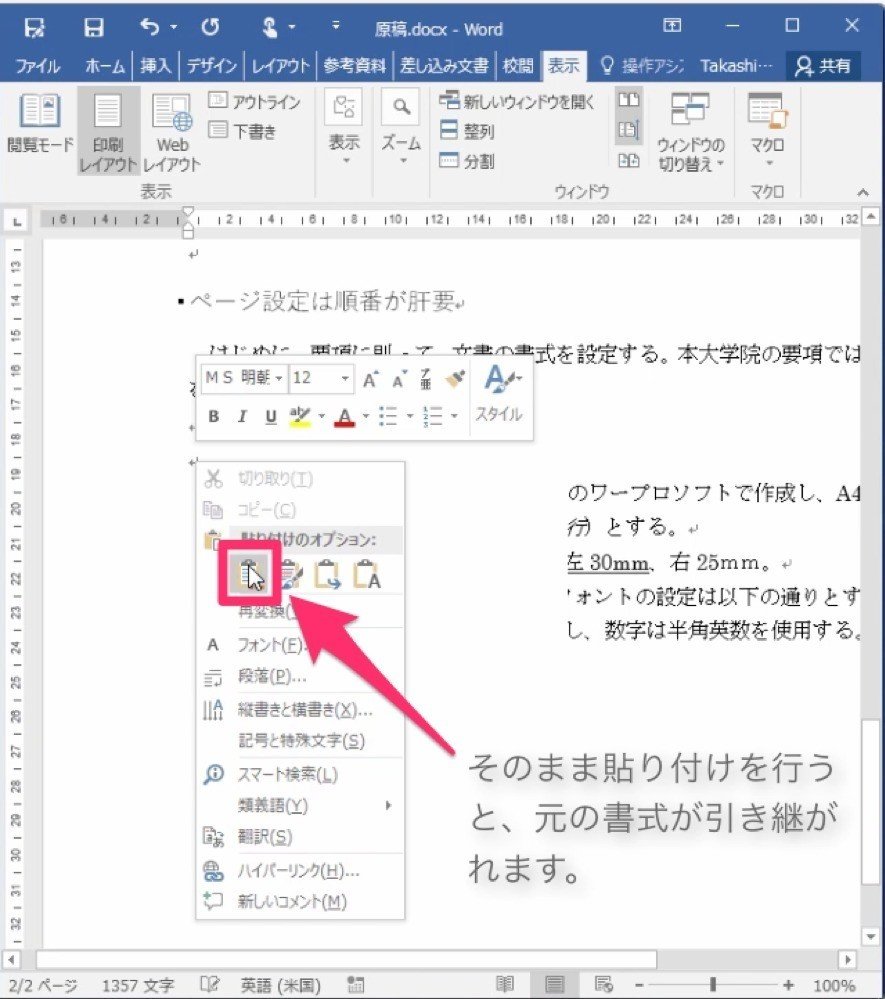Apply yellow highlight color
This screenshot has height=999, width=885.
(299, 417)
